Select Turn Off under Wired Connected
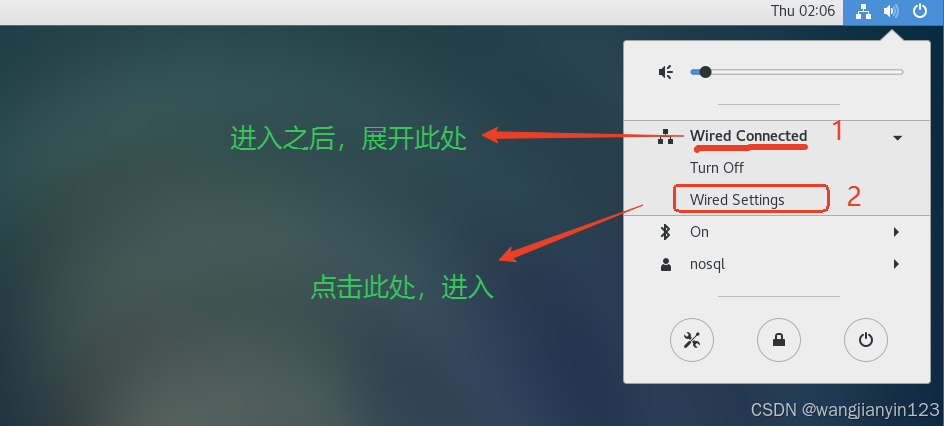The height and width of the screenshot is (426, 944). pyautogui.click(x=716, y=168)
